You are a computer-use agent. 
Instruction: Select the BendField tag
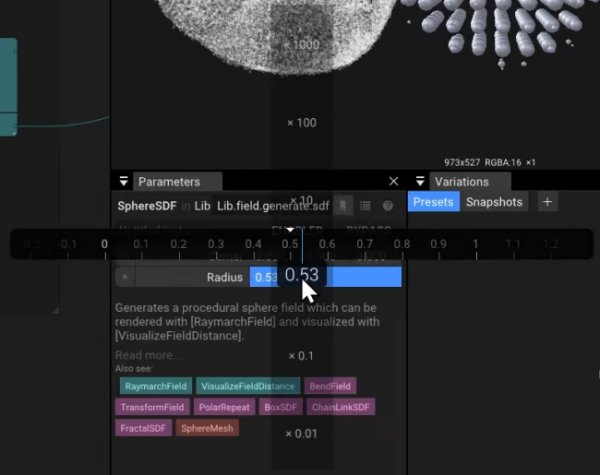click(x=329, y=386)
